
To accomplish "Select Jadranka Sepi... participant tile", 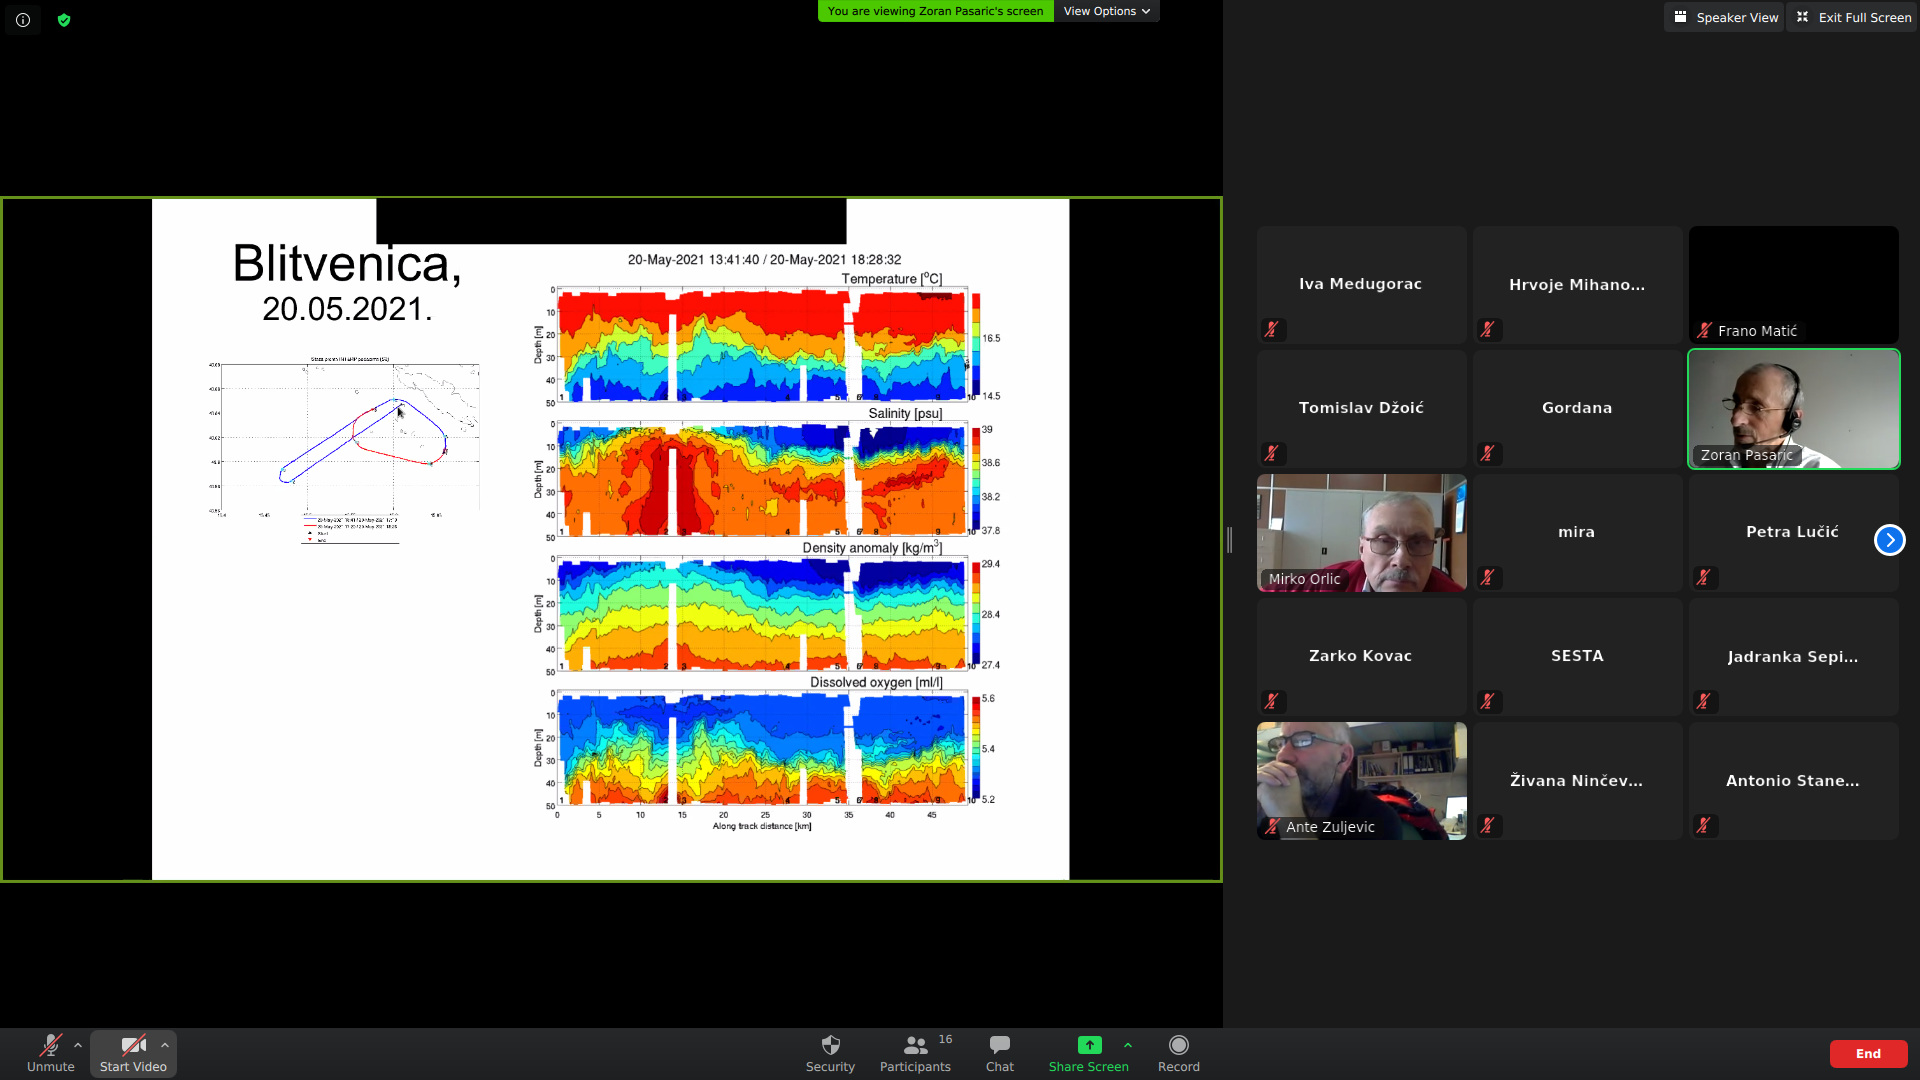I will (x=1793, y=657).
